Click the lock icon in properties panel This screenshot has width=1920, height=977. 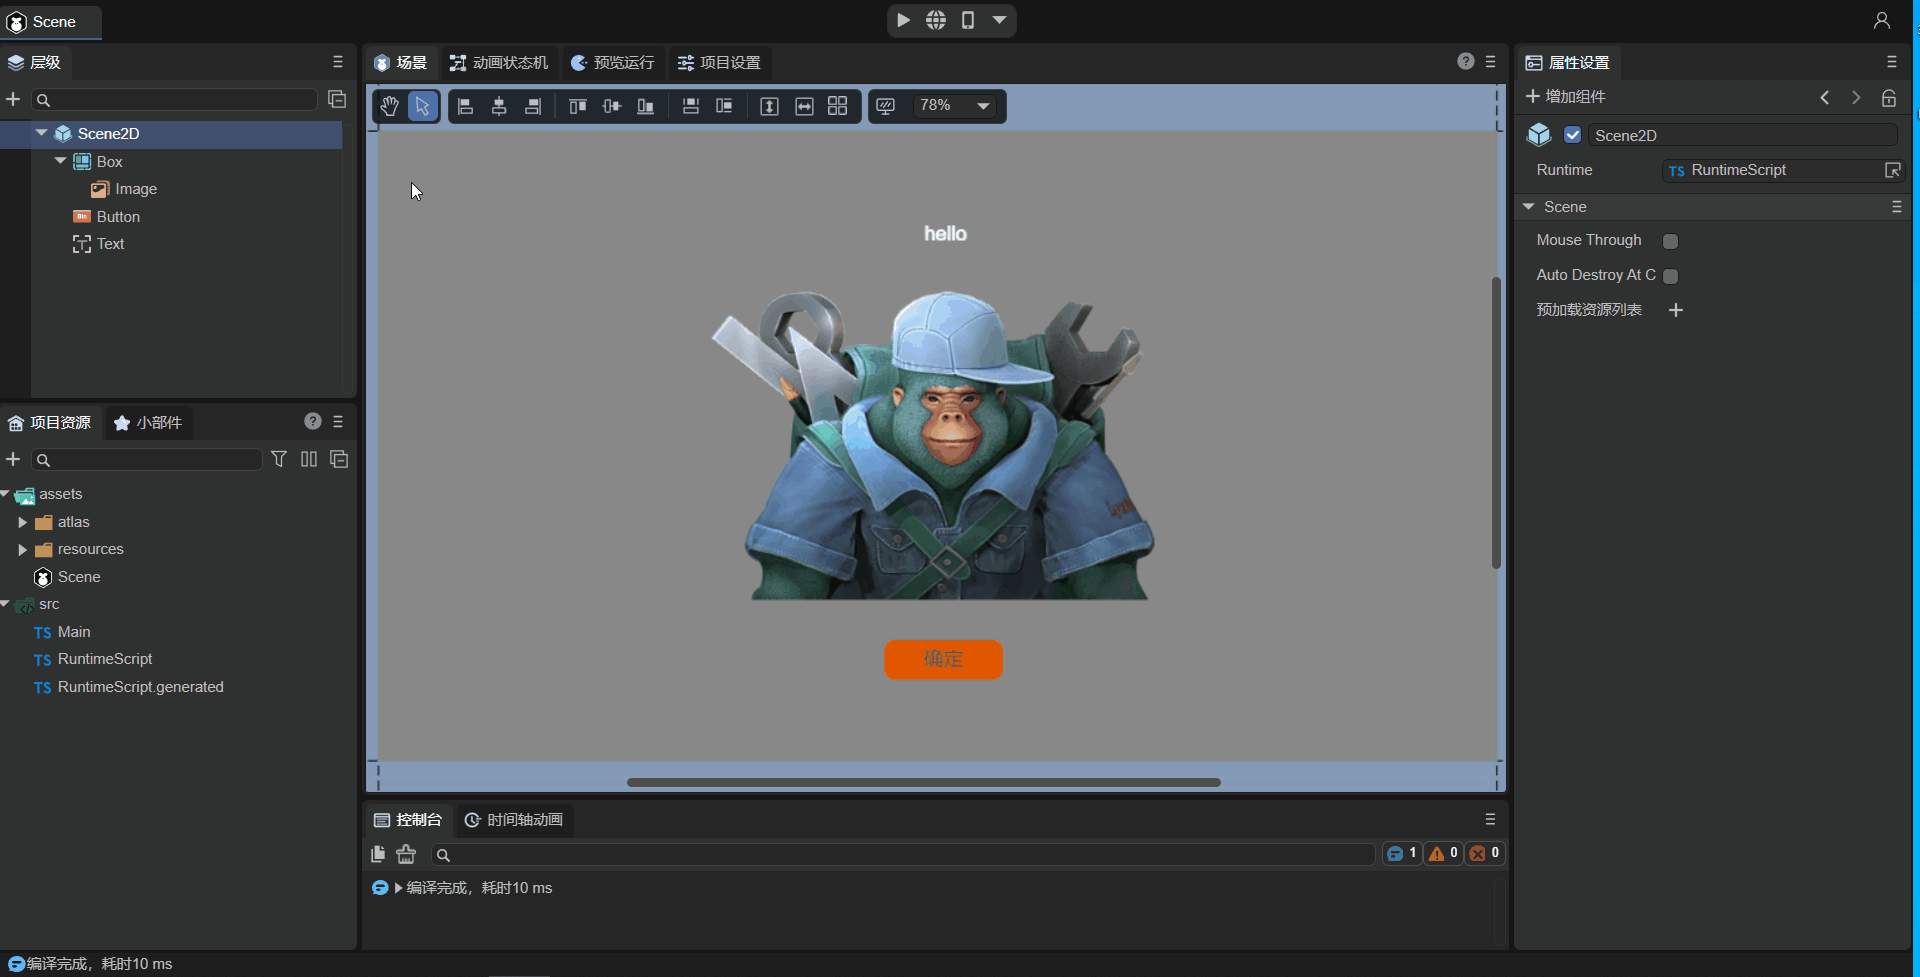[1888, 98]
